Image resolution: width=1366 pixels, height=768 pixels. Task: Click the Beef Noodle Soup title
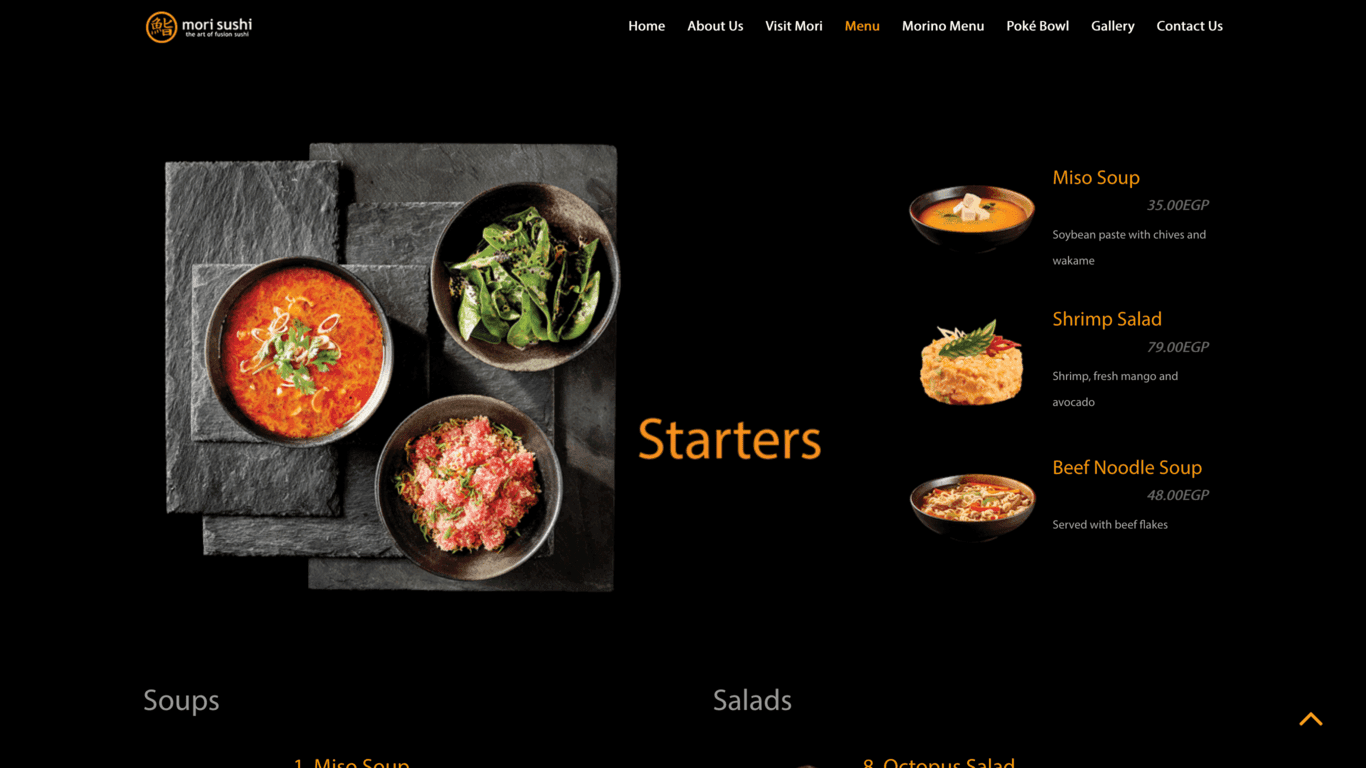[x=1127, y=467]
